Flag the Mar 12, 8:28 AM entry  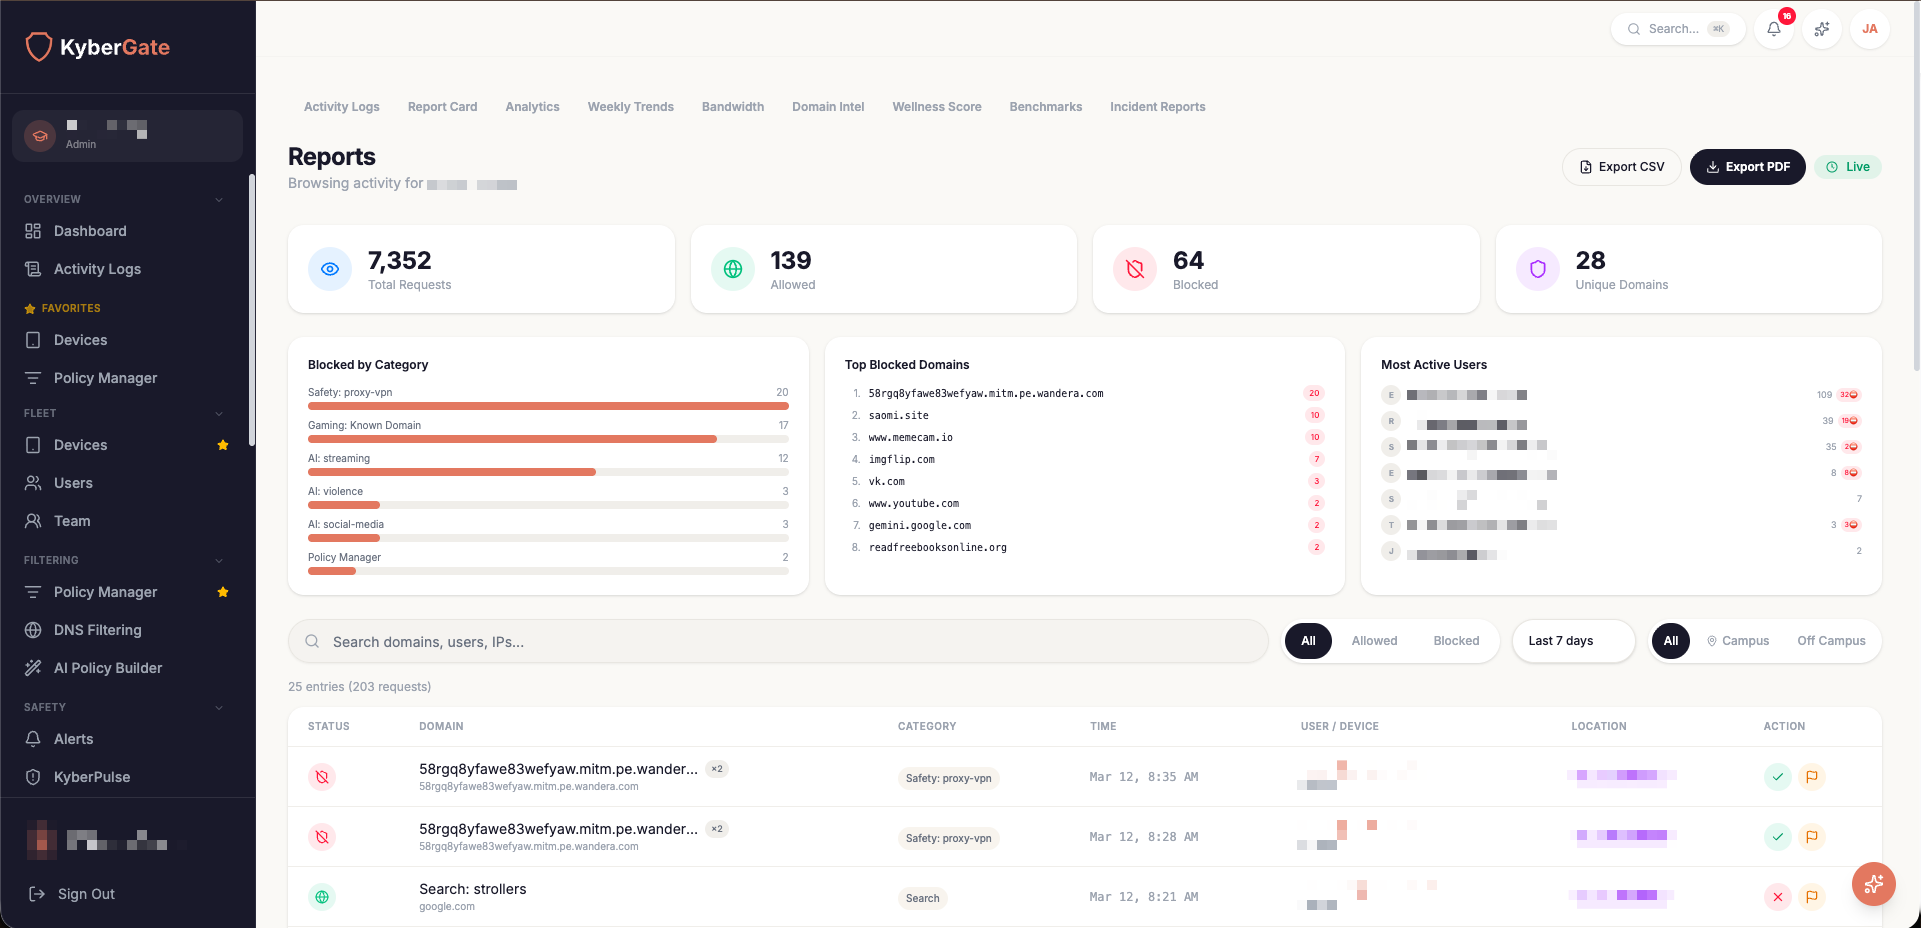(x=1812, y=837)
